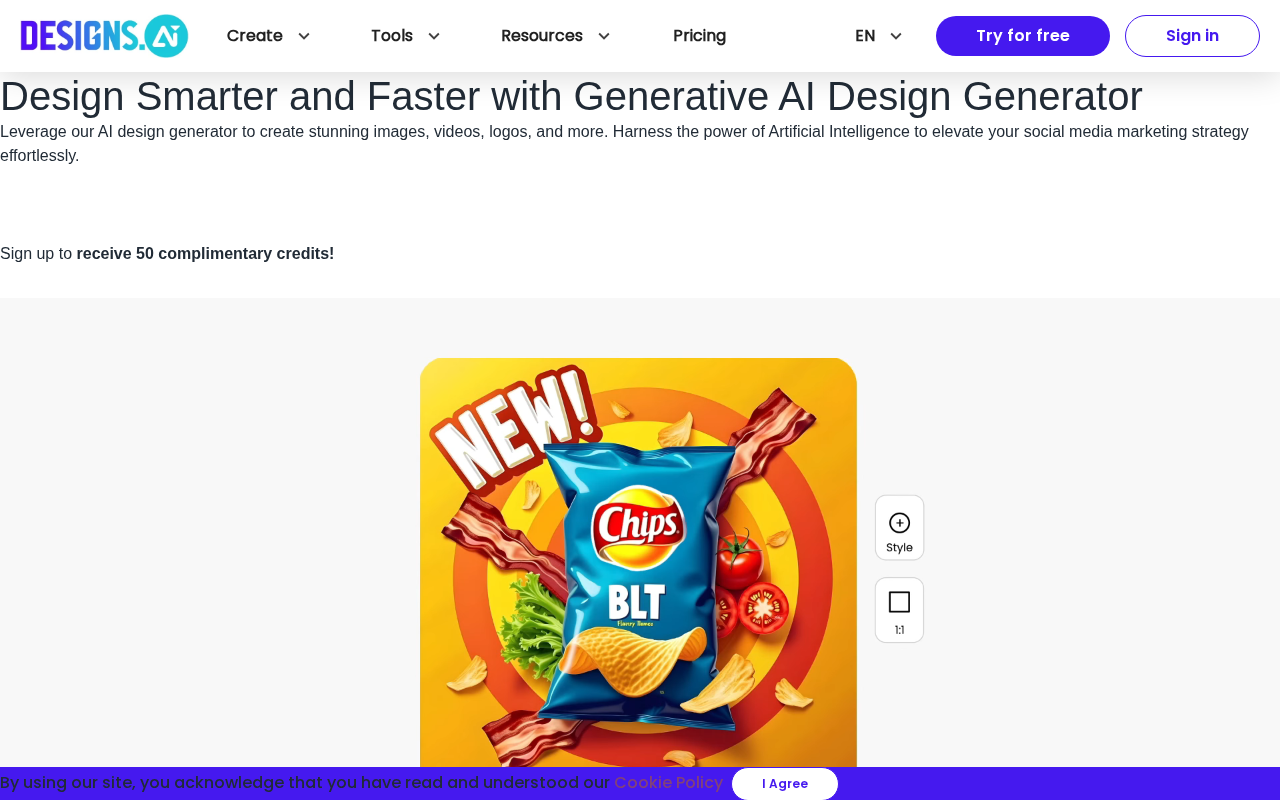Click the chevron beside EN language
The width and height of the screenshot is (1280, 800).
coord(896,36)
